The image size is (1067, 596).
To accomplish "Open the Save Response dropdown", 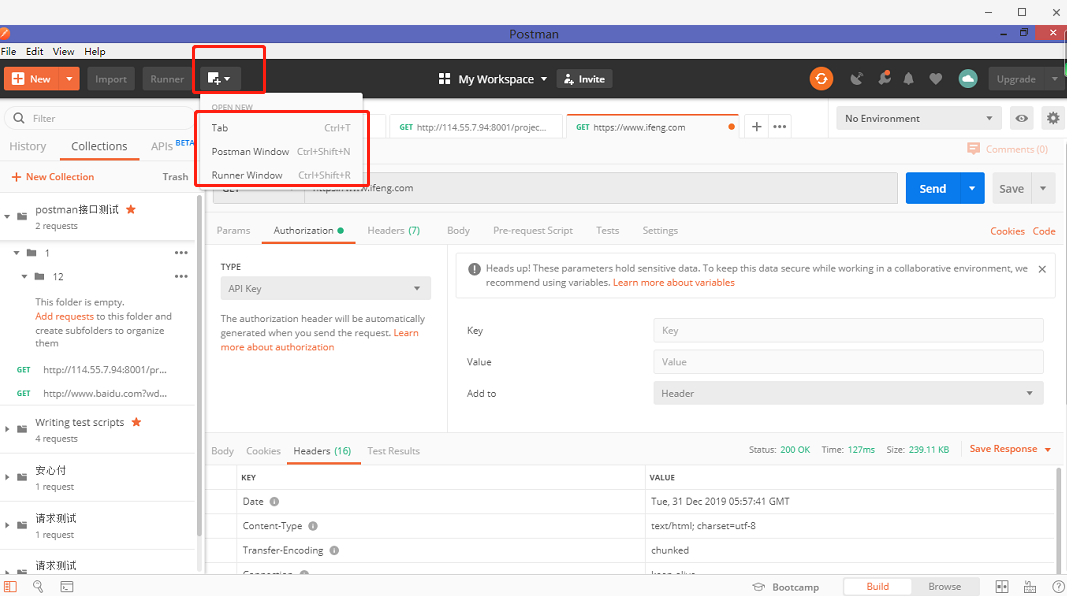I will [x=1010, y=449].
